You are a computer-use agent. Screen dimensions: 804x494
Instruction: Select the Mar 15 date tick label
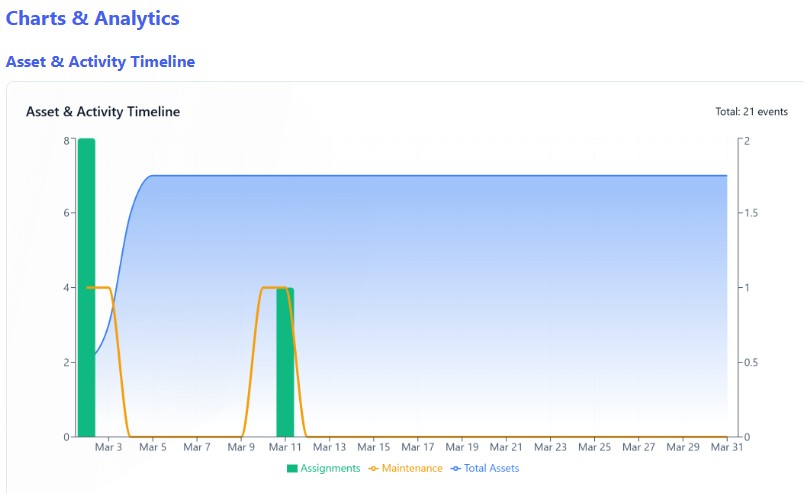coord(374,448)
